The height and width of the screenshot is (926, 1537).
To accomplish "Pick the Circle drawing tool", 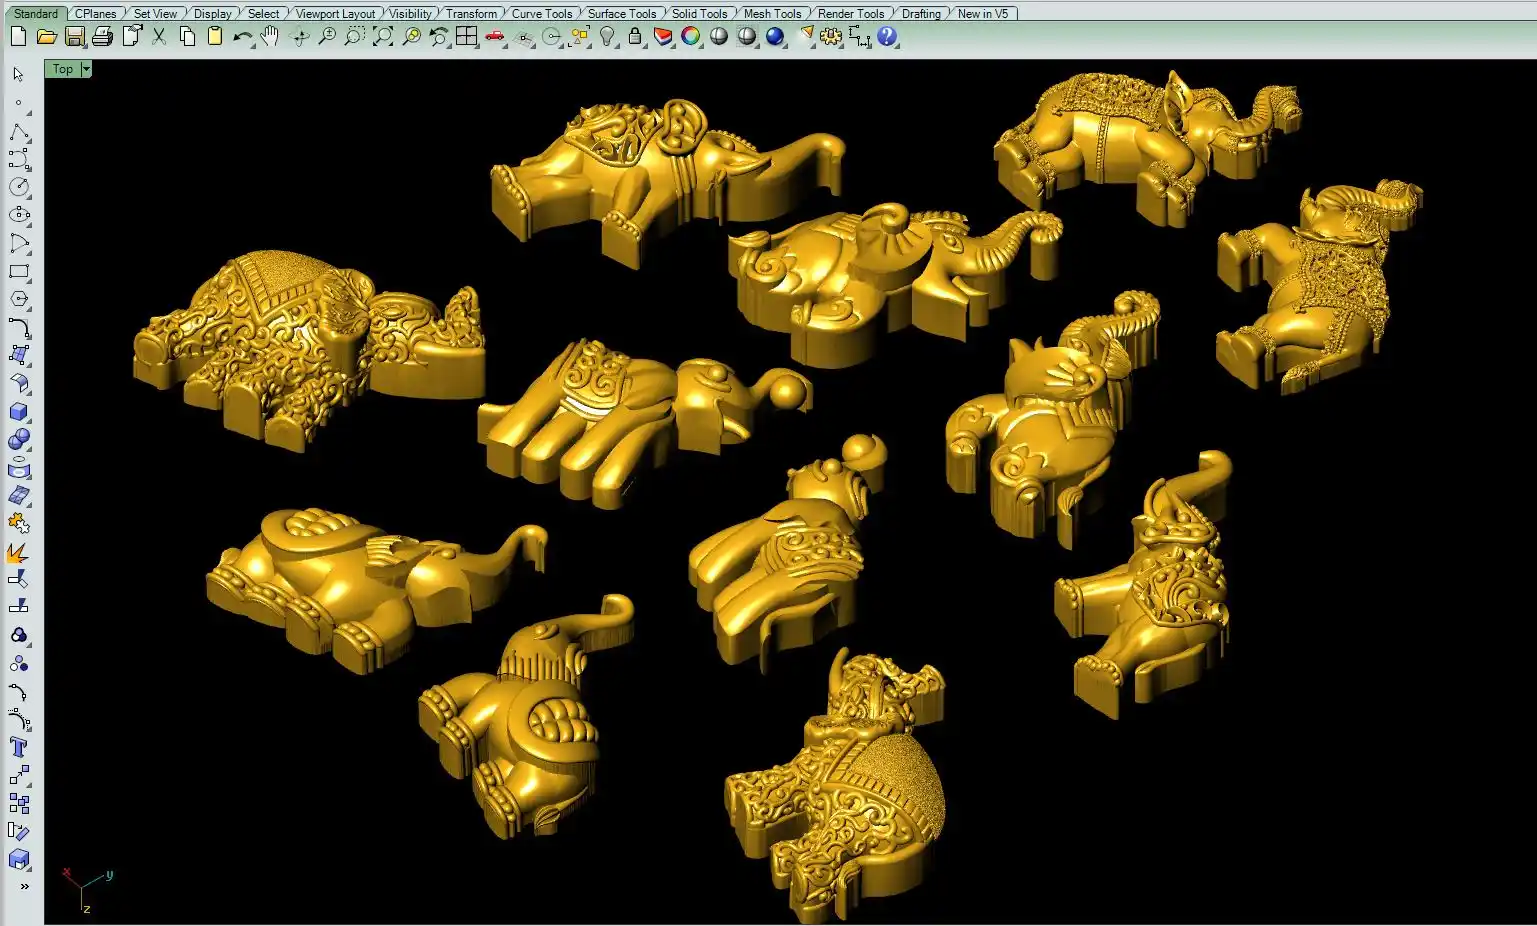I will pos(18,187).
